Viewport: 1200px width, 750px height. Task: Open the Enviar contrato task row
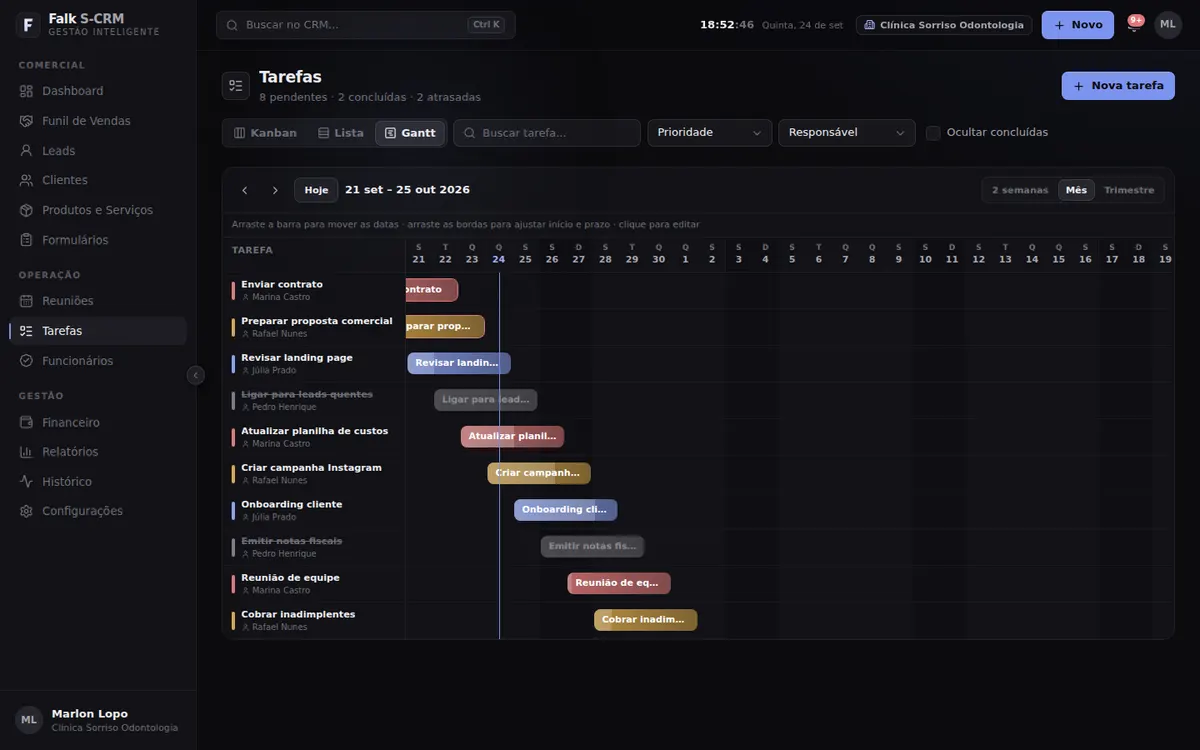pos(314,290)
